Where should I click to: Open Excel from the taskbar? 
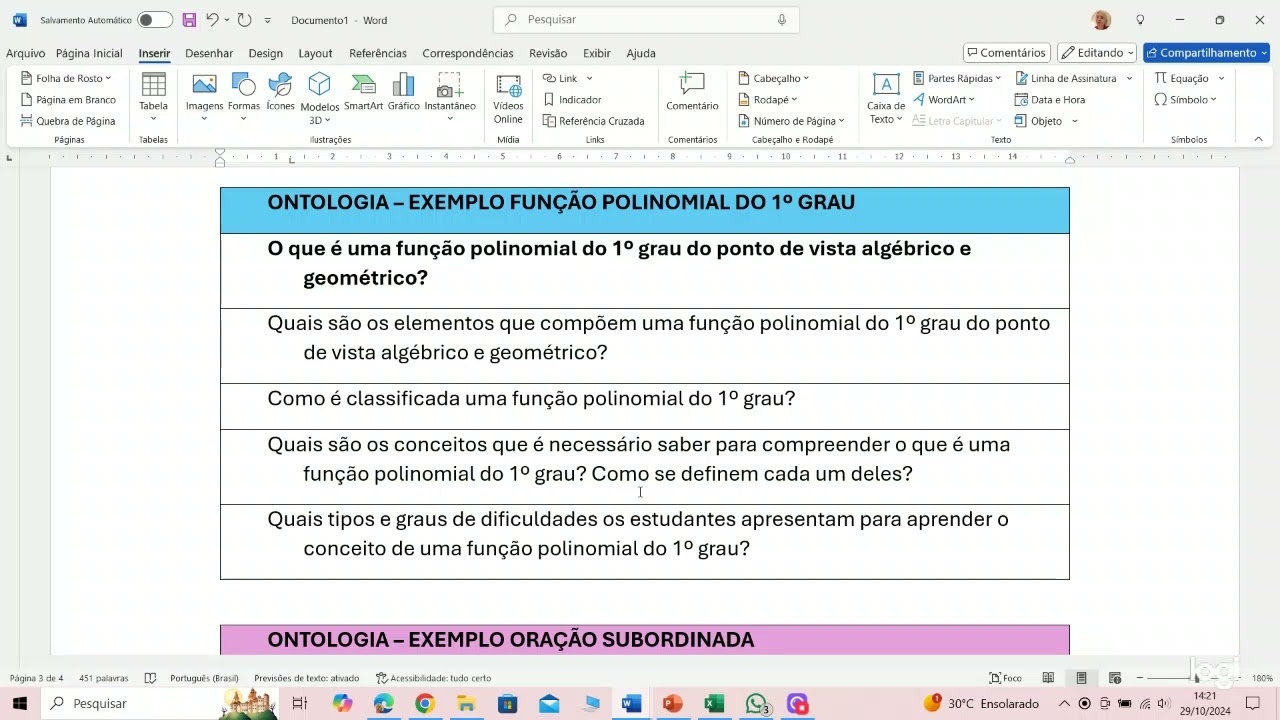pos(714,704)
